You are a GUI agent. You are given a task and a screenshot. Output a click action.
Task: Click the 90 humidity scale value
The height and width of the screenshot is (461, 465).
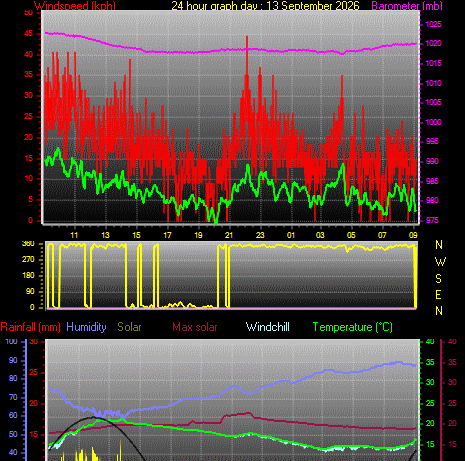coord(13,360)
